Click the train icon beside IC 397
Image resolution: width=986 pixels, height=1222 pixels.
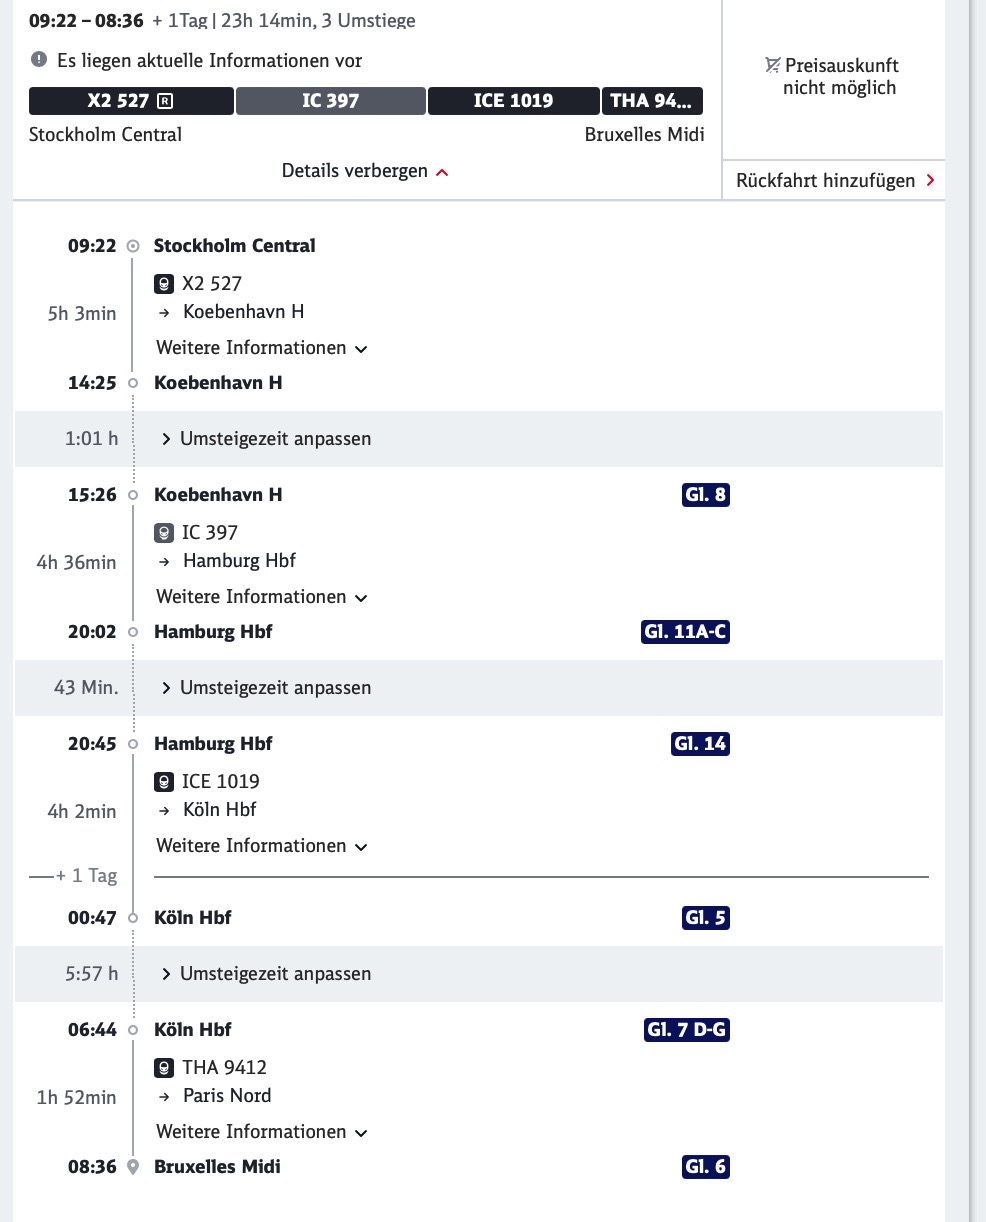(164, 533)
